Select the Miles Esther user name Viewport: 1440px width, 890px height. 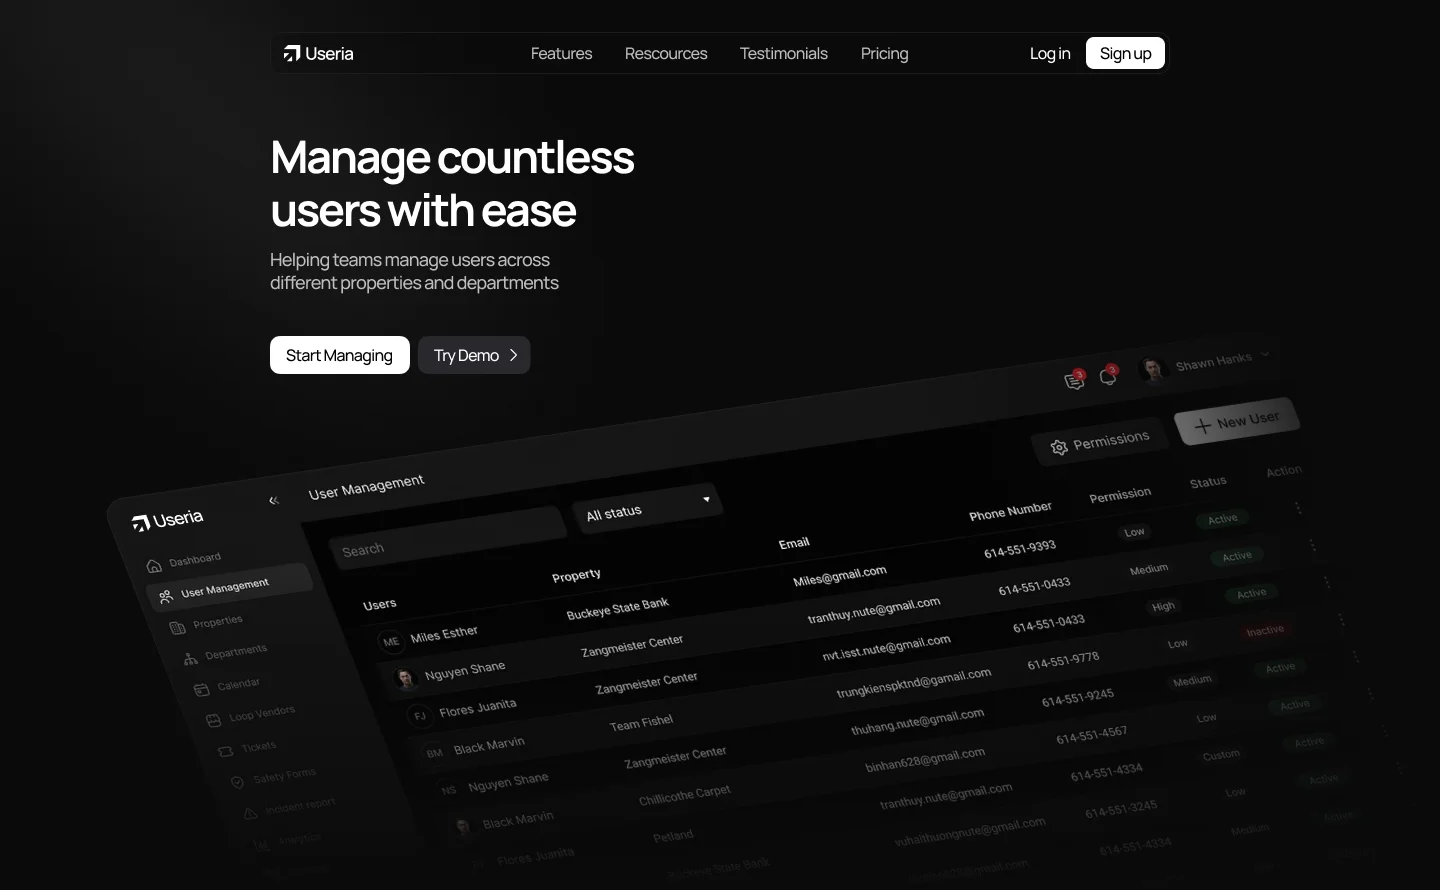click(444, 633)
